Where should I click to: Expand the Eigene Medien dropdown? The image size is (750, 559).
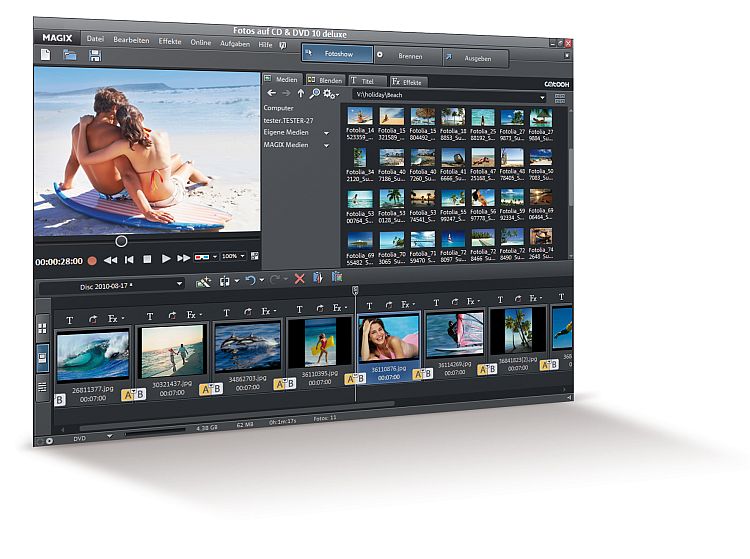pyautogui.click(x=326, y=132)
